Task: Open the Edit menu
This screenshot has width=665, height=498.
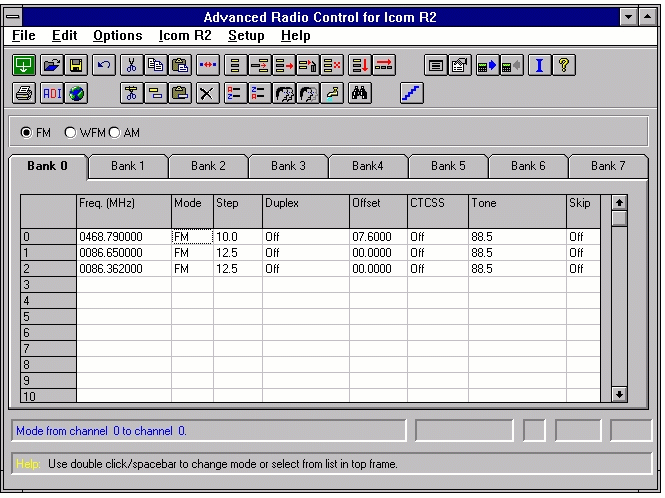Action: pyautogui.click(x=64, y=36)
